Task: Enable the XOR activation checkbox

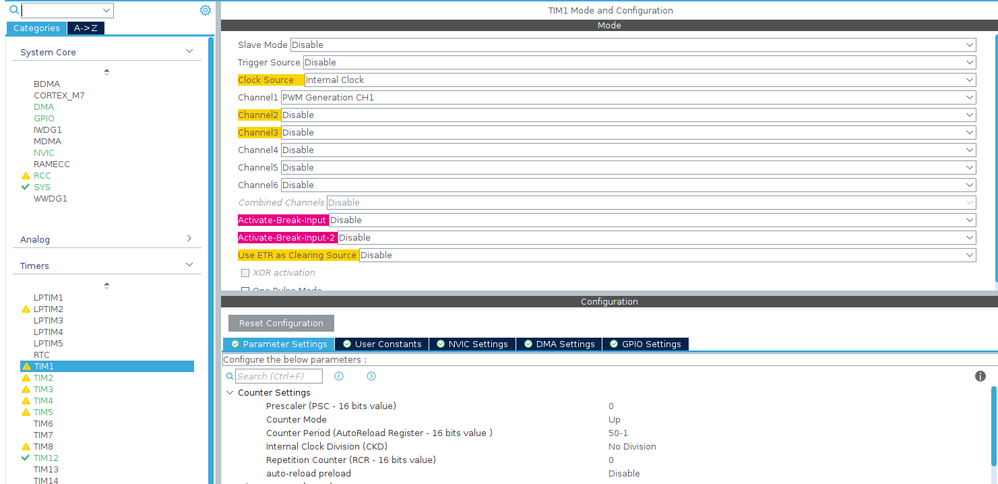Action: pos(245,273)
